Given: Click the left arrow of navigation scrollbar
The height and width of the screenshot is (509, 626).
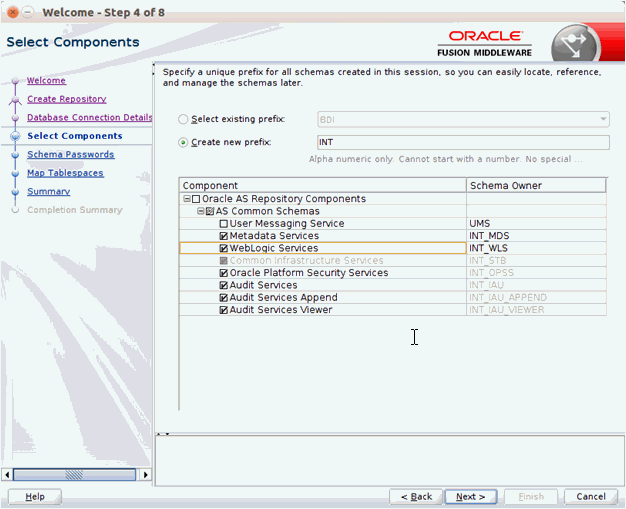Looking at the screenshot, I should [x=7, y=475].
